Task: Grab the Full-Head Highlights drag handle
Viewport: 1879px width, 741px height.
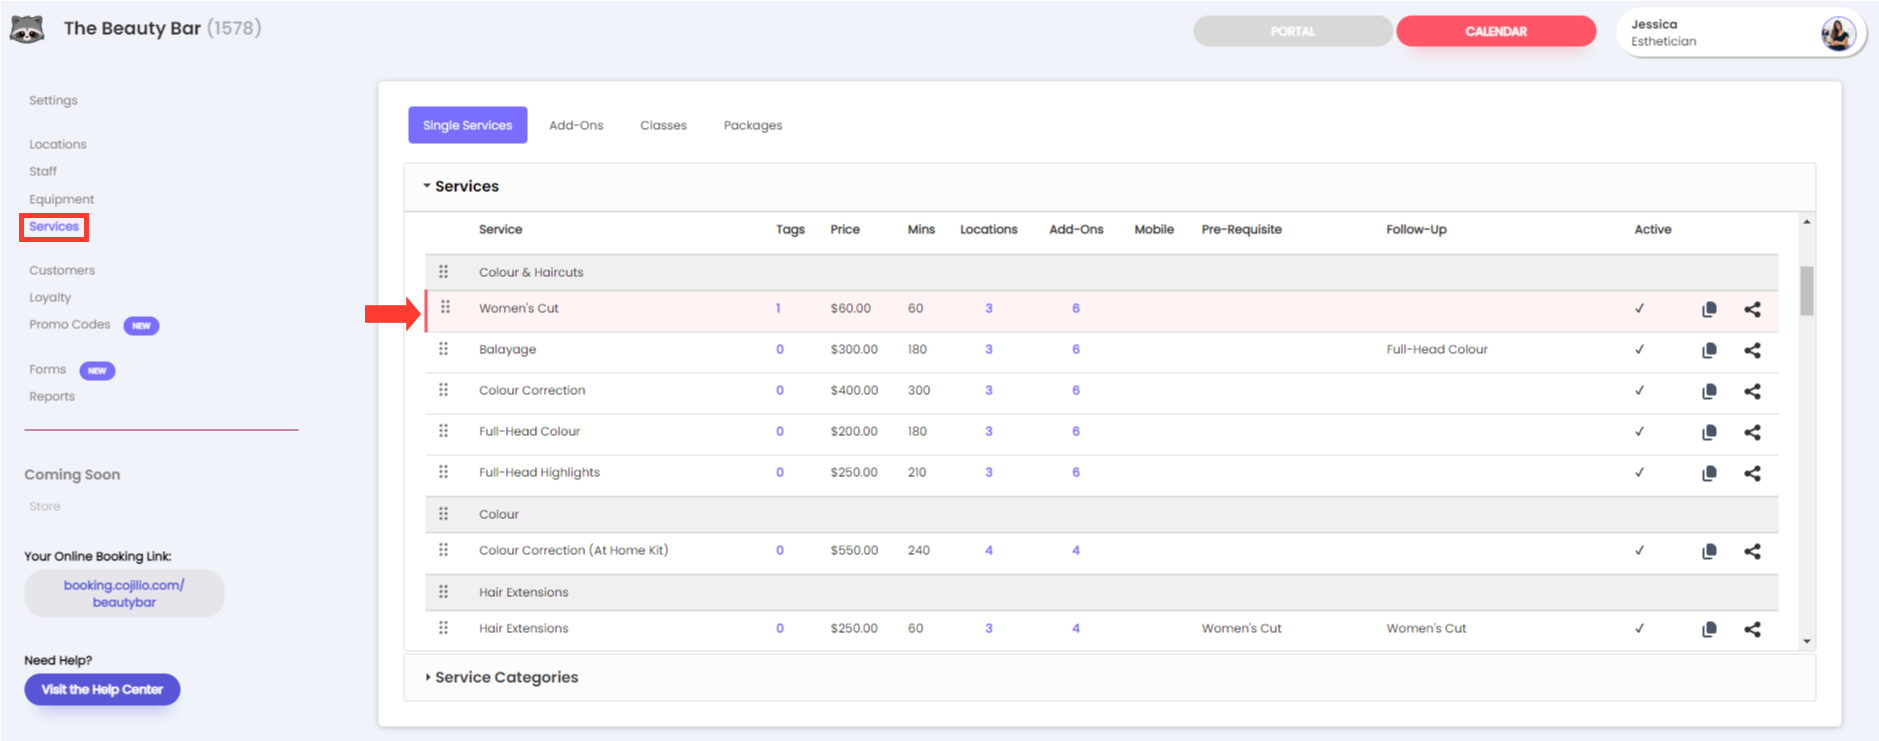Action: click(x=443, y=471)
